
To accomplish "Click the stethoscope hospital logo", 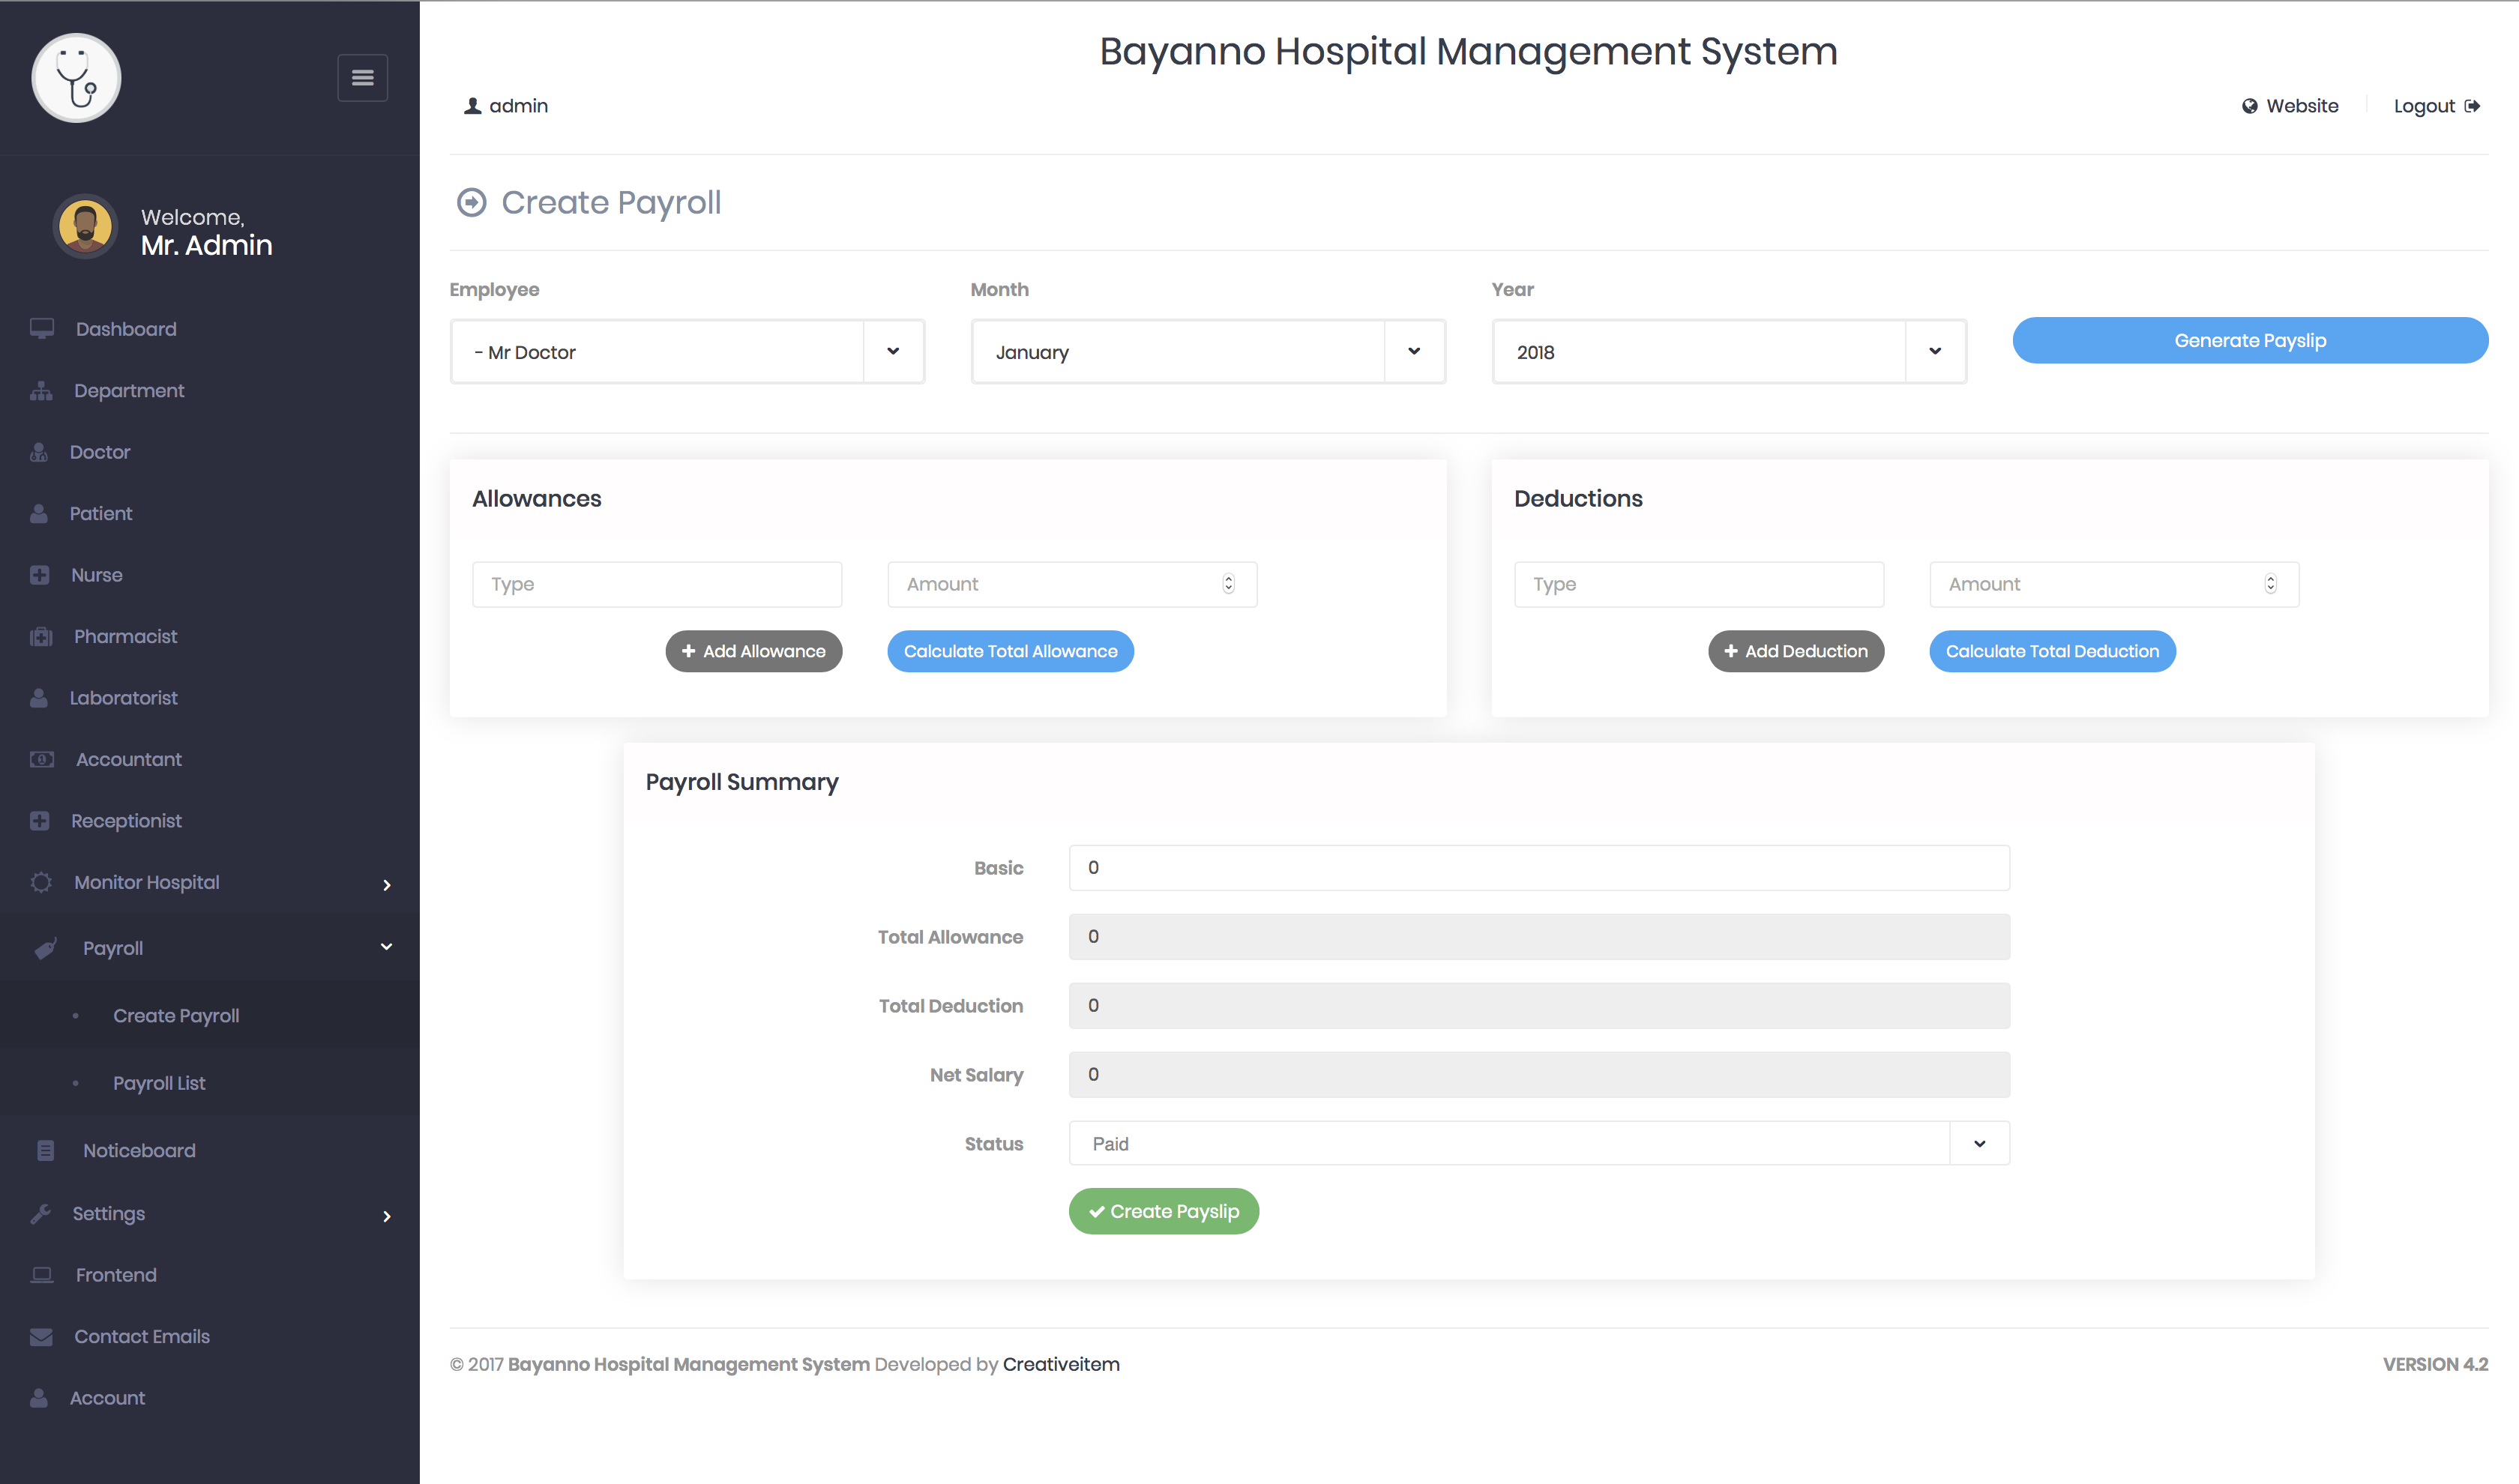I will 76,78.
